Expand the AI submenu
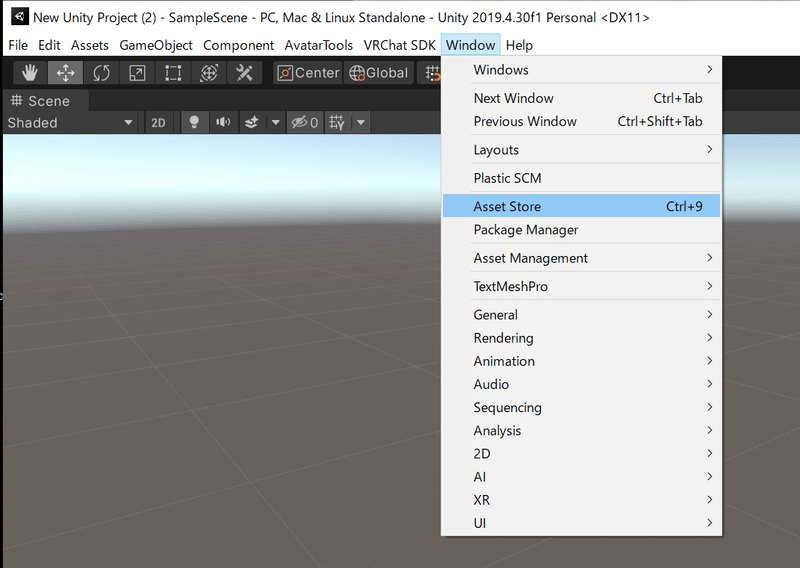This screenshot has width=800, height=568. [x=582, y=477]
